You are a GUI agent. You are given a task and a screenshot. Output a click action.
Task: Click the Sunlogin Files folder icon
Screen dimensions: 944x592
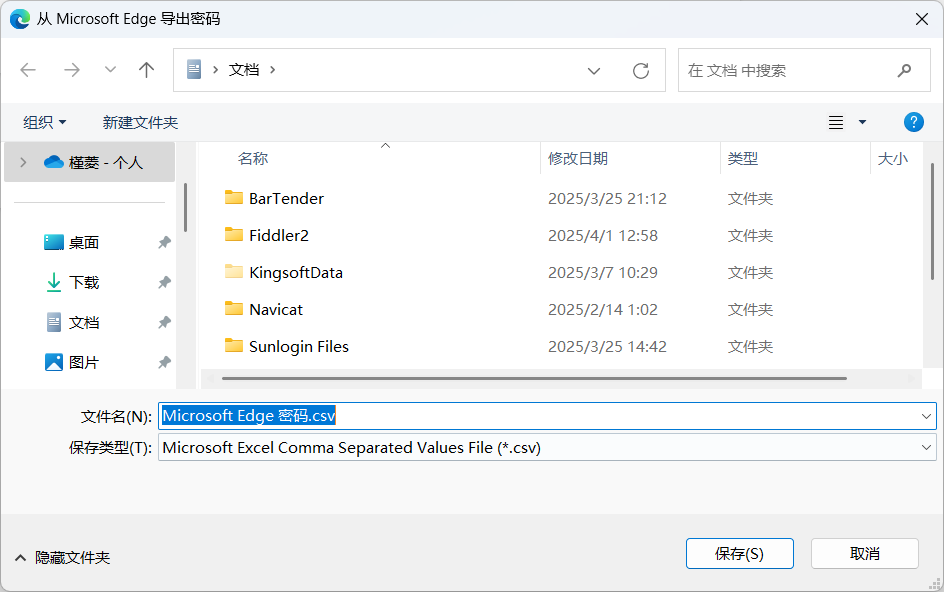[x=234, y=346]
